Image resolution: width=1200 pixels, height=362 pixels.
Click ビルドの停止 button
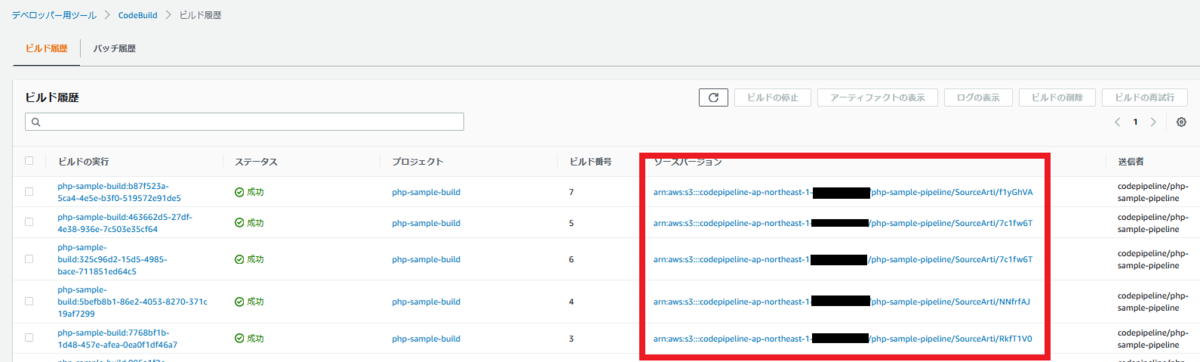(773, 97)
